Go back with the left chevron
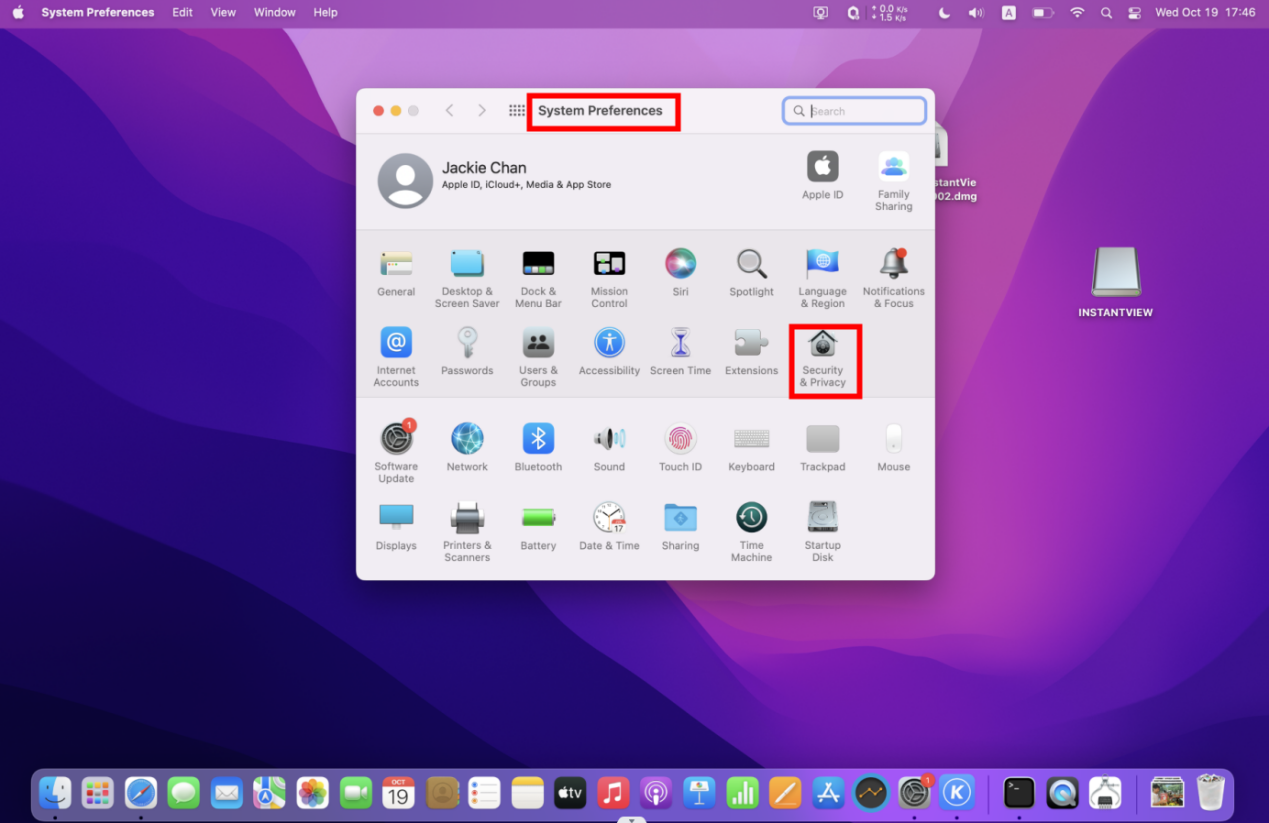The width and height of the screenshot is (1269, 823). (449, 111)
